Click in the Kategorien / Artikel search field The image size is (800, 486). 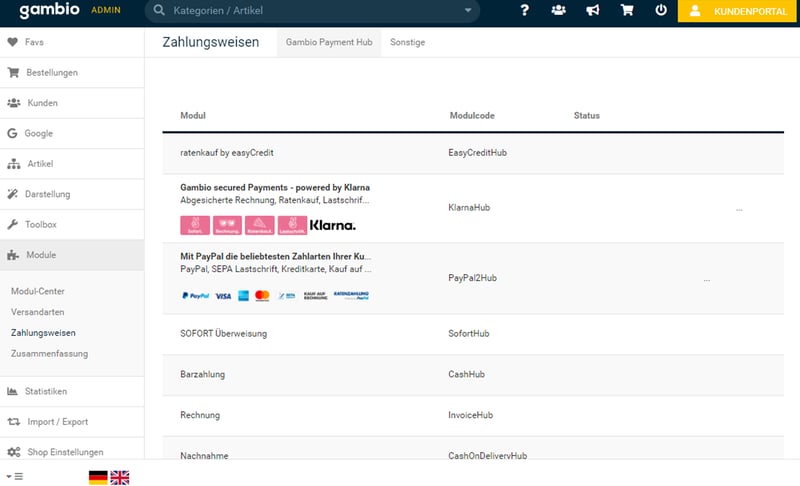(x=310, y=11)
